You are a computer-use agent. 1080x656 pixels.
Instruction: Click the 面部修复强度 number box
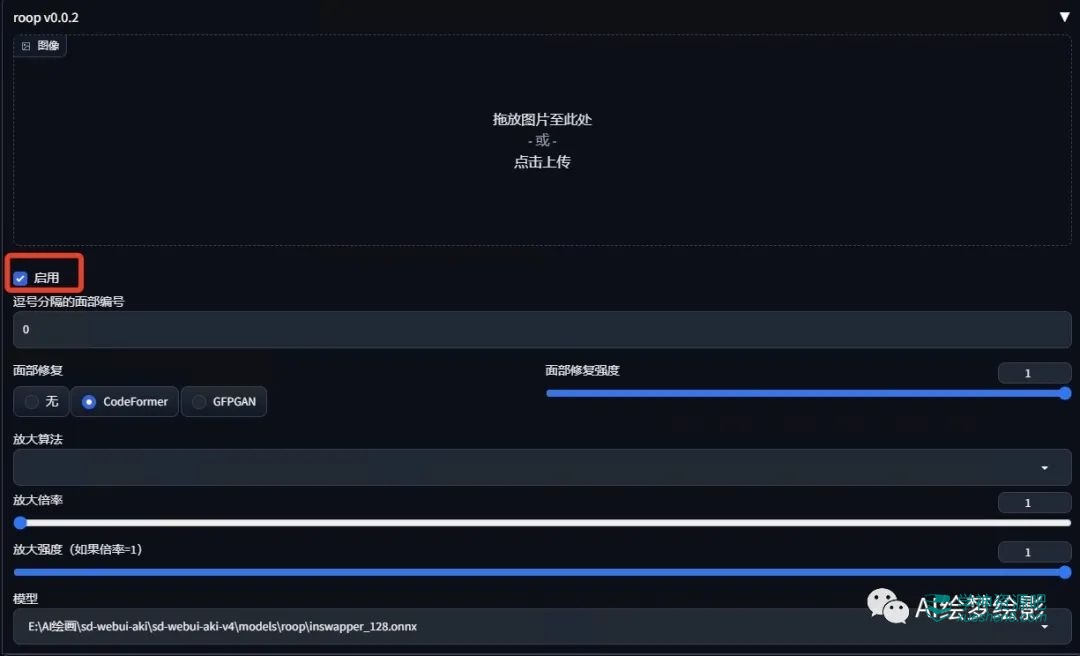tap(1034, 373)
